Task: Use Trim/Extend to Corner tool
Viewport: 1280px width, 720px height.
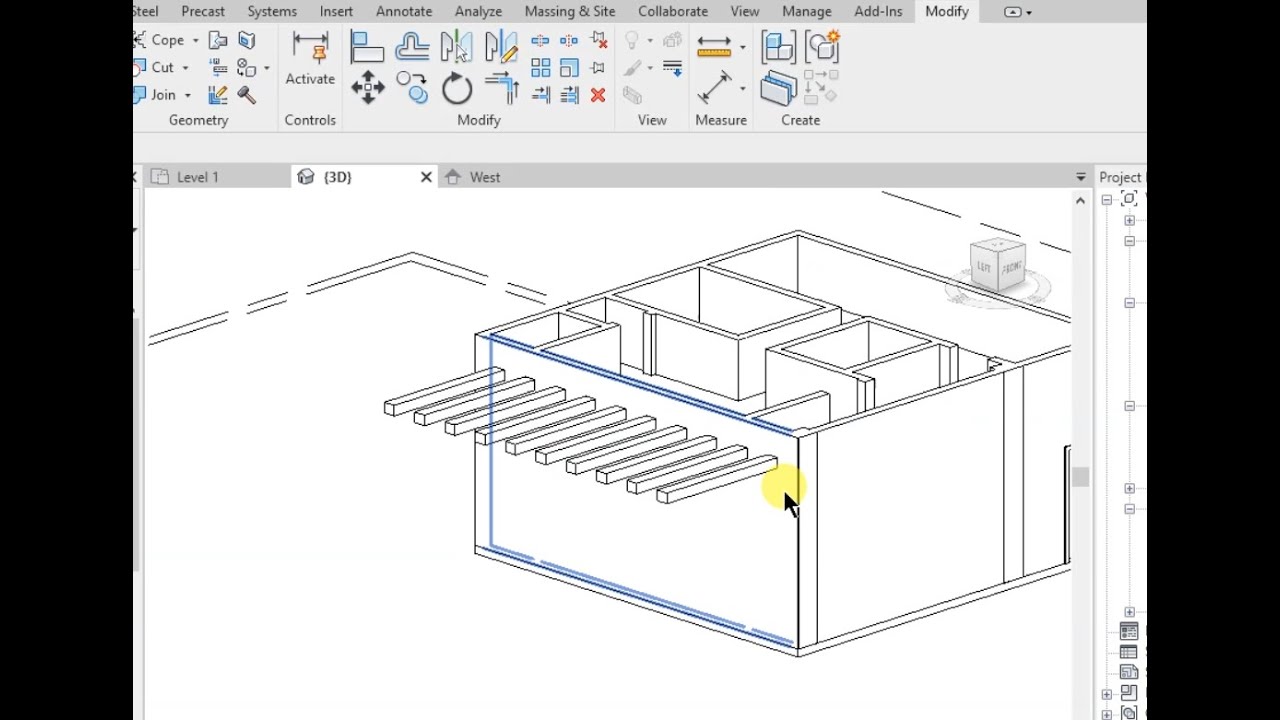Action: [500, 88]
